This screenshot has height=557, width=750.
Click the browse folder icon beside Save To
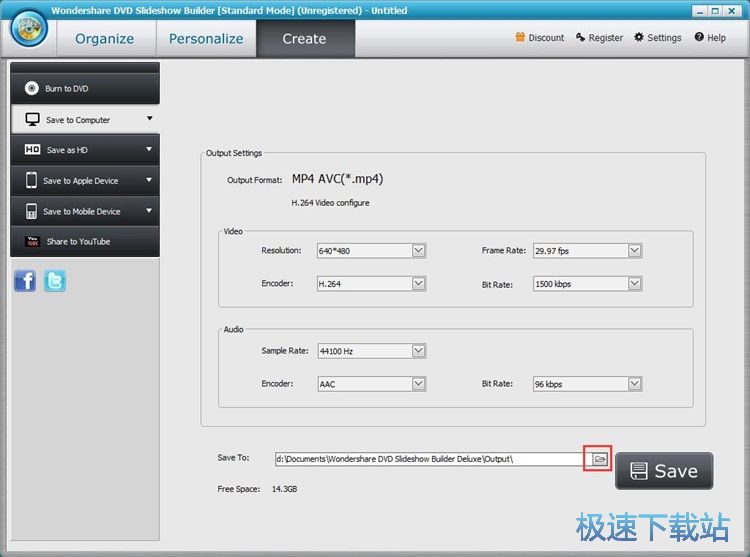(x=599, y=459)
